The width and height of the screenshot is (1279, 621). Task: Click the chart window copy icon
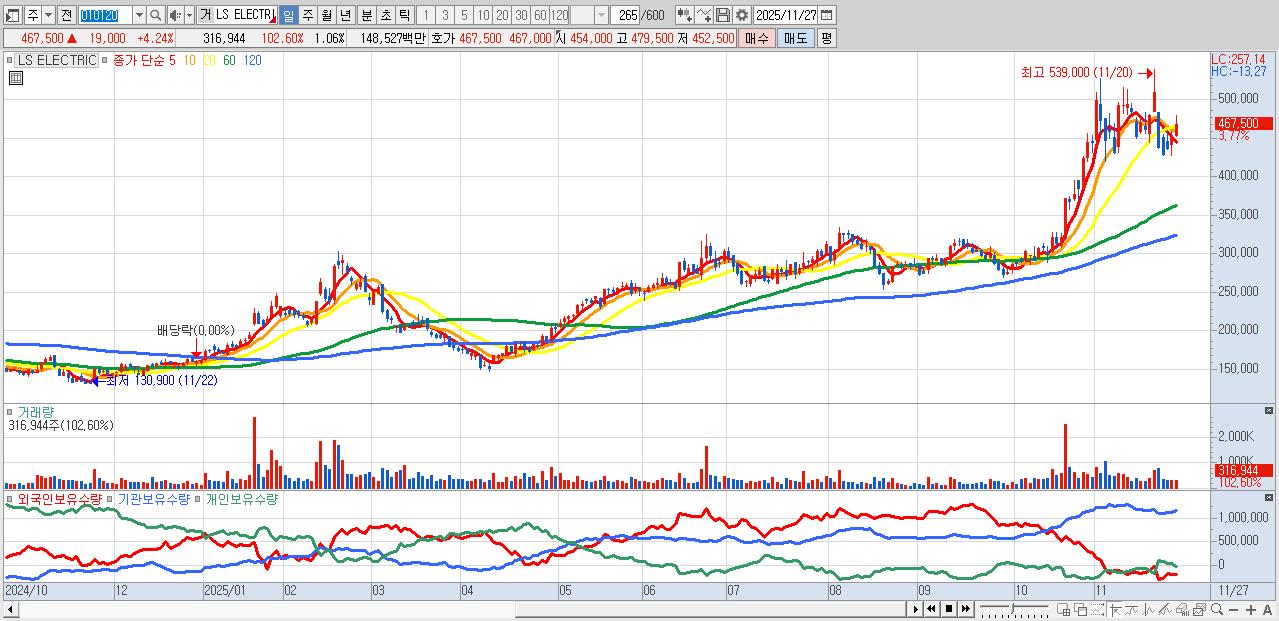point(1199,609)
